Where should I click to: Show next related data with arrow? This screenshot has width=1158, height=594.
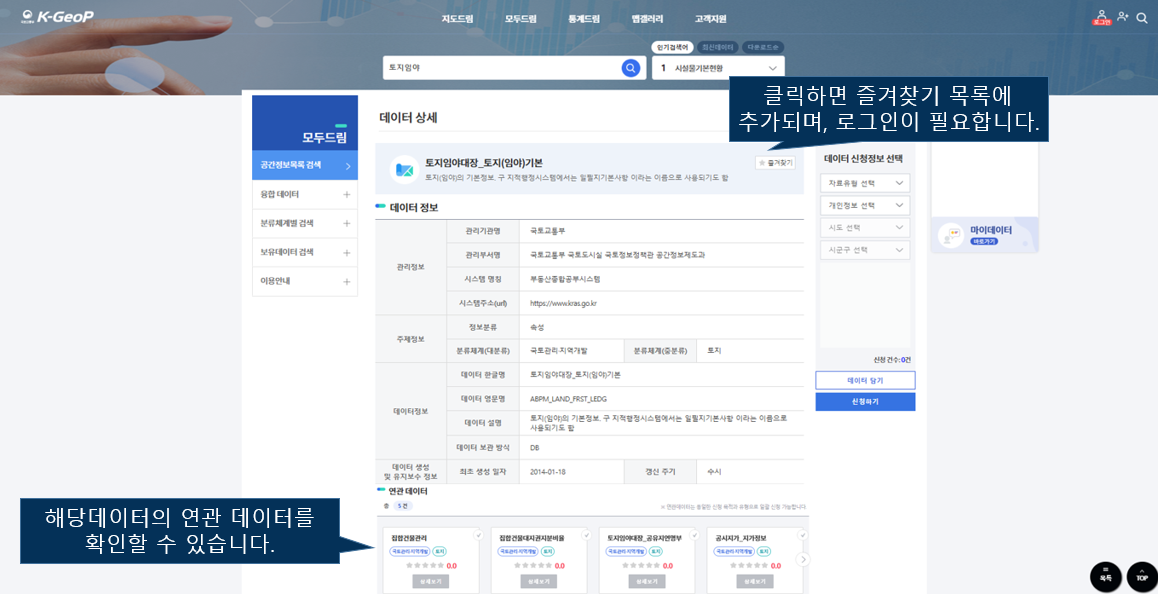(x=802, y=560)
